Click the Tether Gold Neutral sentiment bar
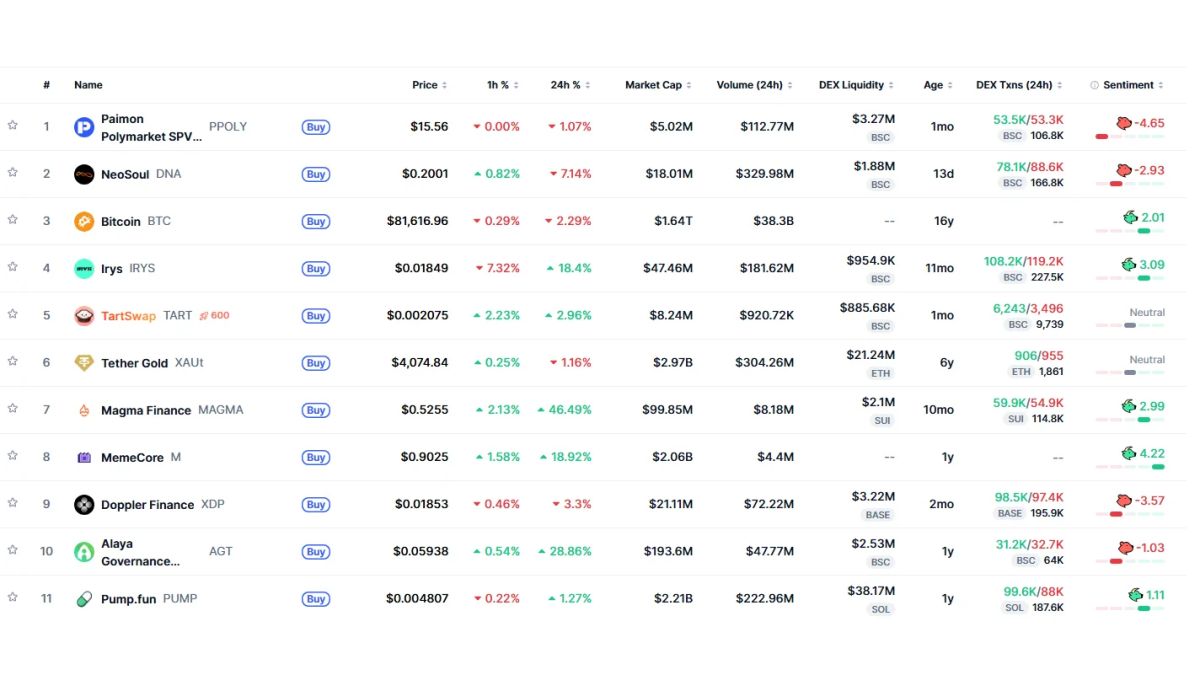Viewport: 1200px width, 675px height. [x=1130, y=372]
